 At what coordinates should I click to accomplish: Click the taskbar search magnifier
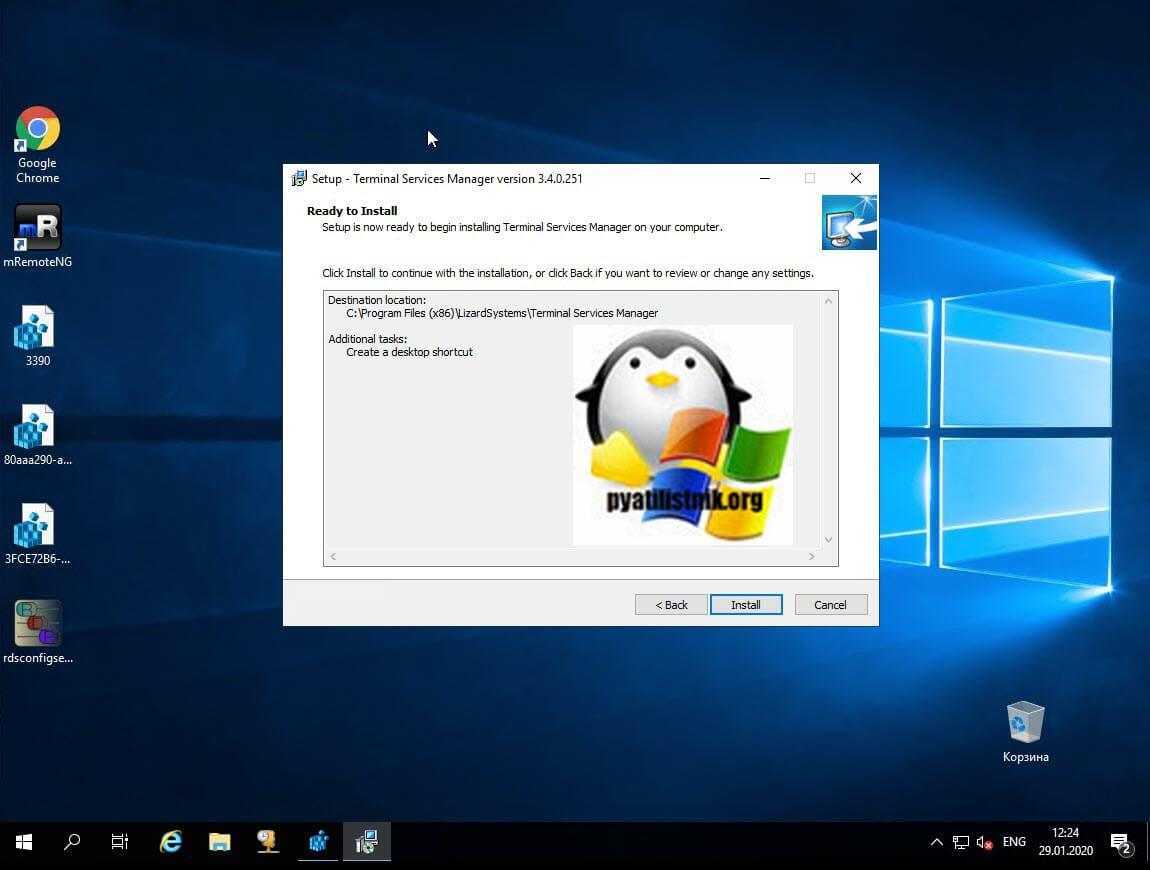(x=72, y=842)
